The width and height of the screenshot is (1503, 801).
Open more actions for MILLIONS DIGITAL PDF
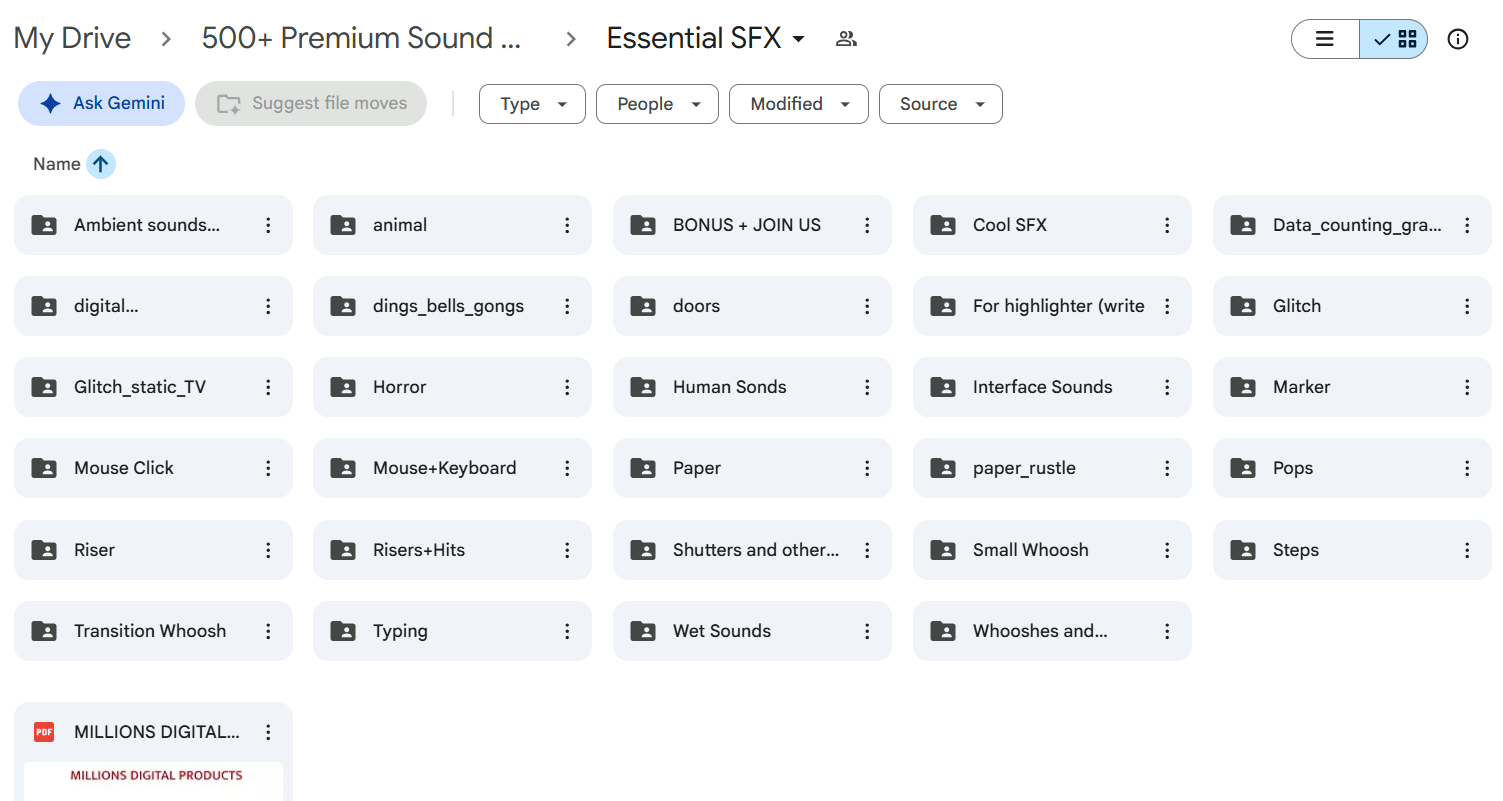coord(268,732)
